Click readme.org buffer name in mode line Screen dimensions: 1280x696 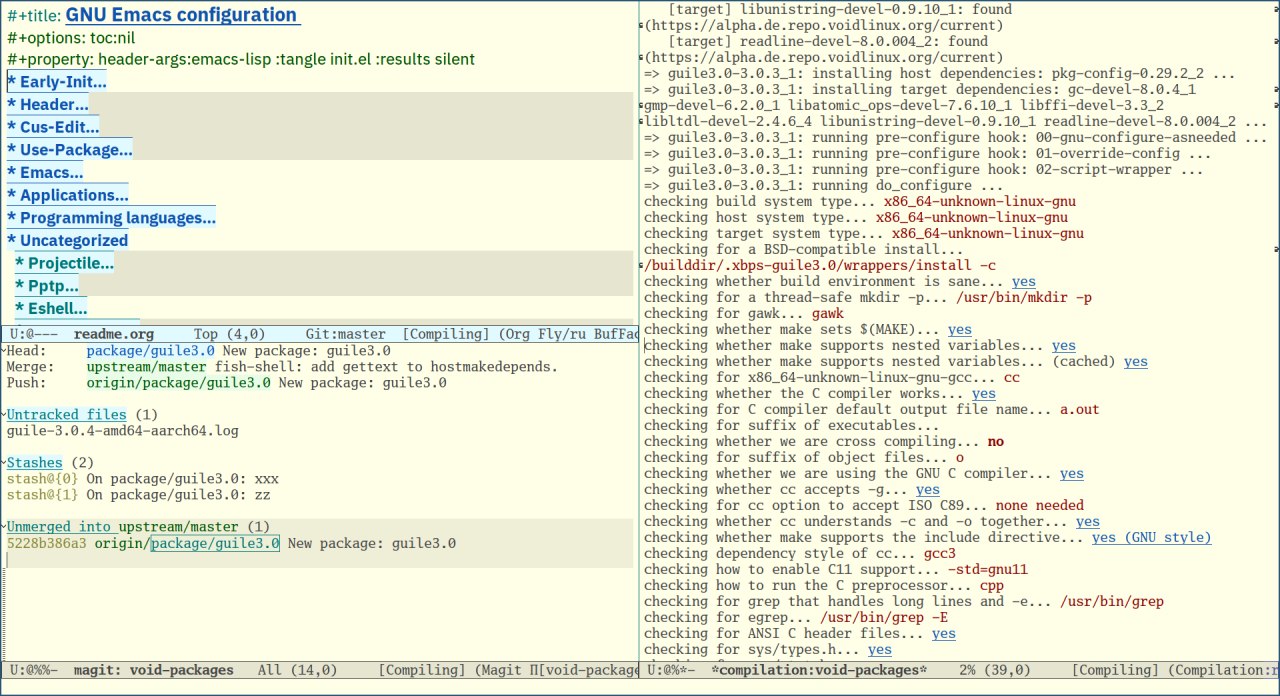[x=114, y=334]
